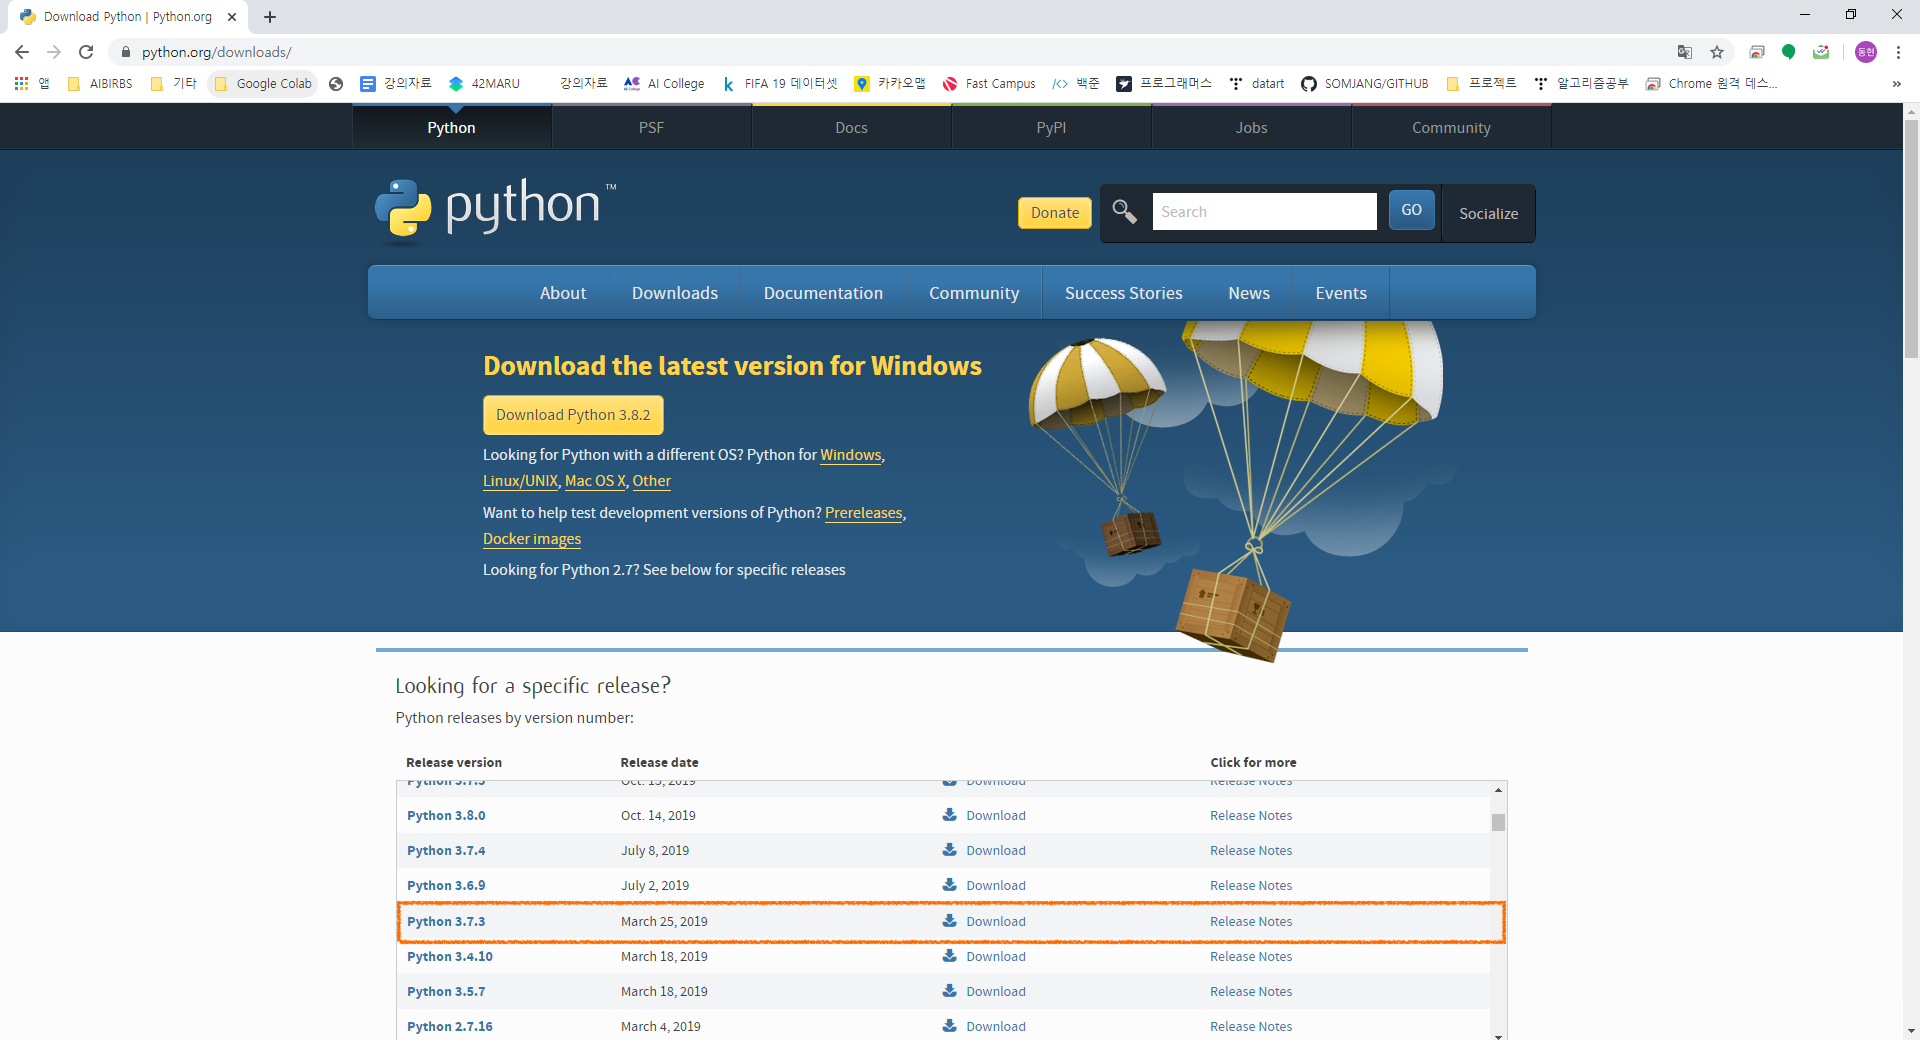Open the Events navigation menu
Screen dimensions: 1920x1040
pyautogui.click(x=1341, y=293)
